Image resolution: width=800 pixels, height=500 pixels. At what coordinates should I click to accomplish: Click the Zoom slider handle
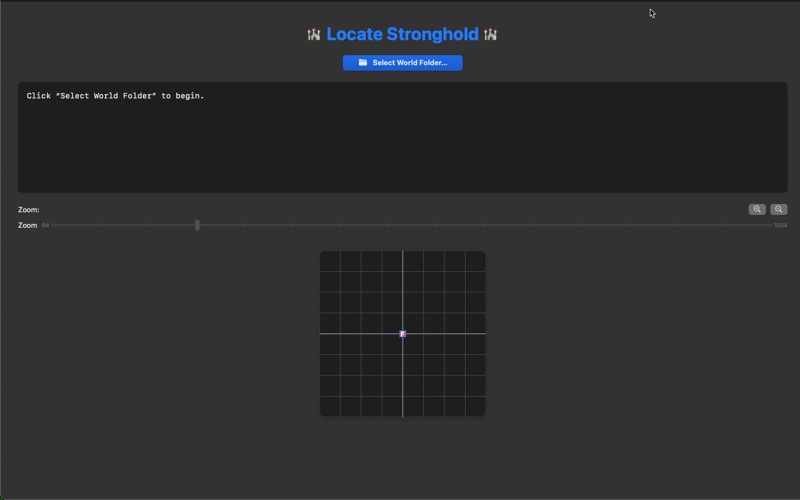197,225
